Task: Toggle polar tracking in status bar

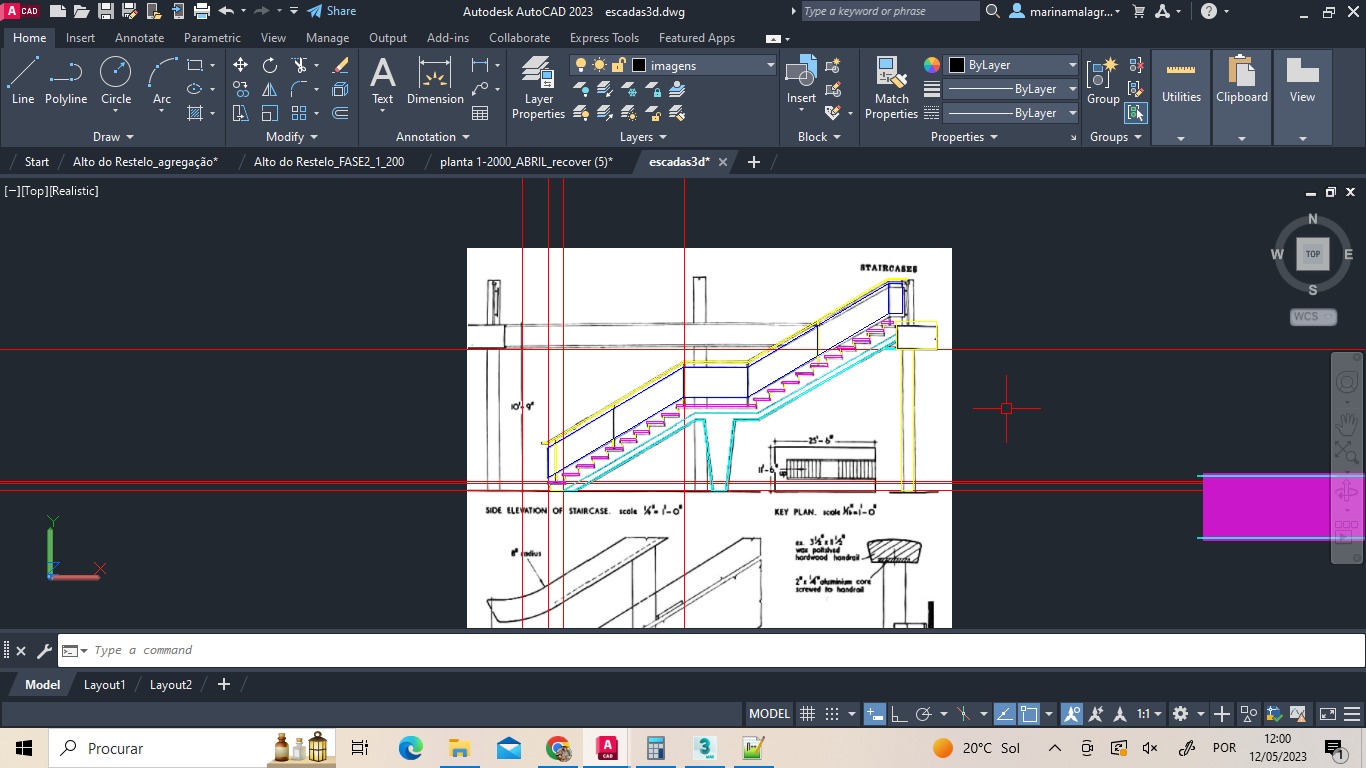Action: (924, 714)
